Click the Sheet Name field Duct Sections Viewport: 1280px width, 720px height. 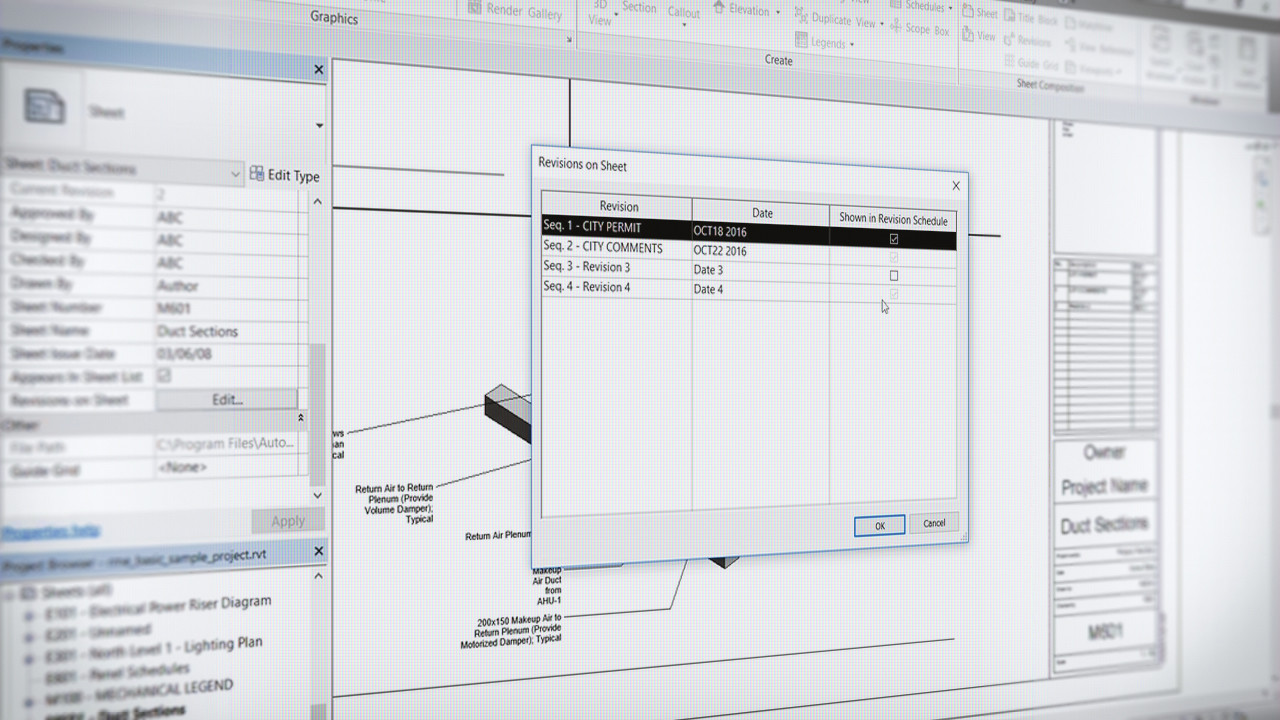[229, 331]
